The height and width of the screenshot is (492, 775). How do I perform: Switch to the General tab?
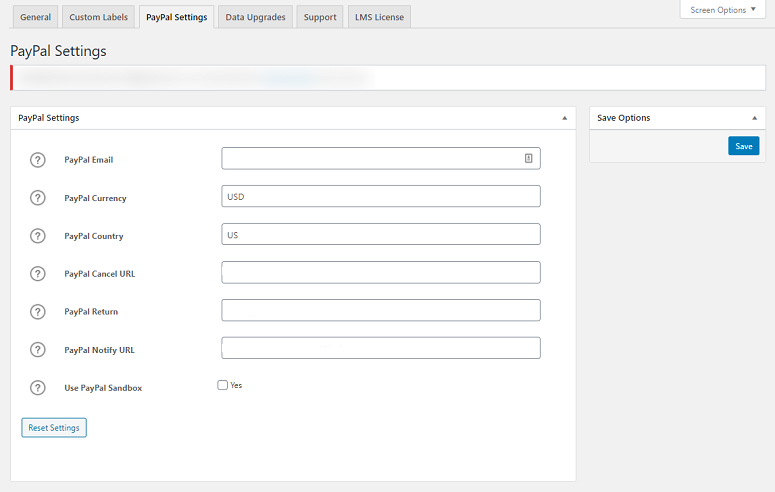tap(36, 17)
